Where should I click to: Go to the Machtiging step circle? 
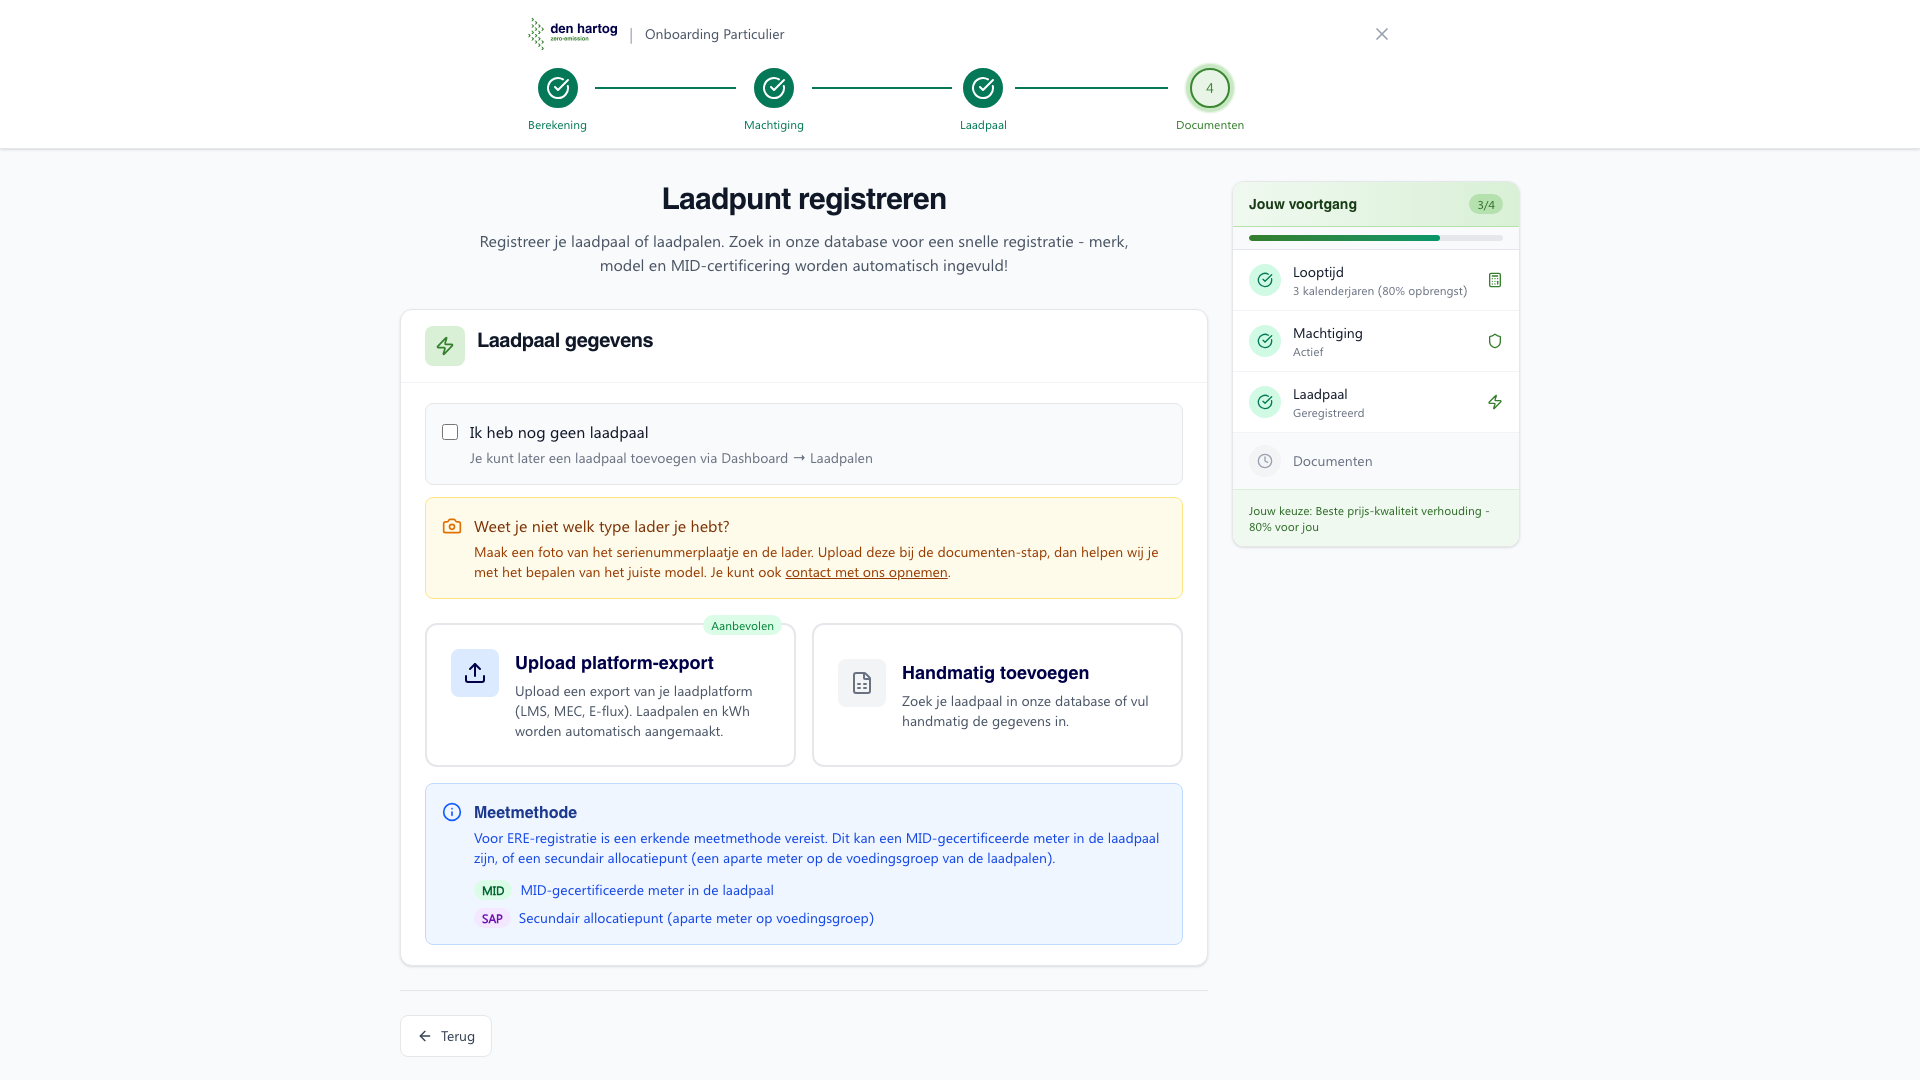774,88
